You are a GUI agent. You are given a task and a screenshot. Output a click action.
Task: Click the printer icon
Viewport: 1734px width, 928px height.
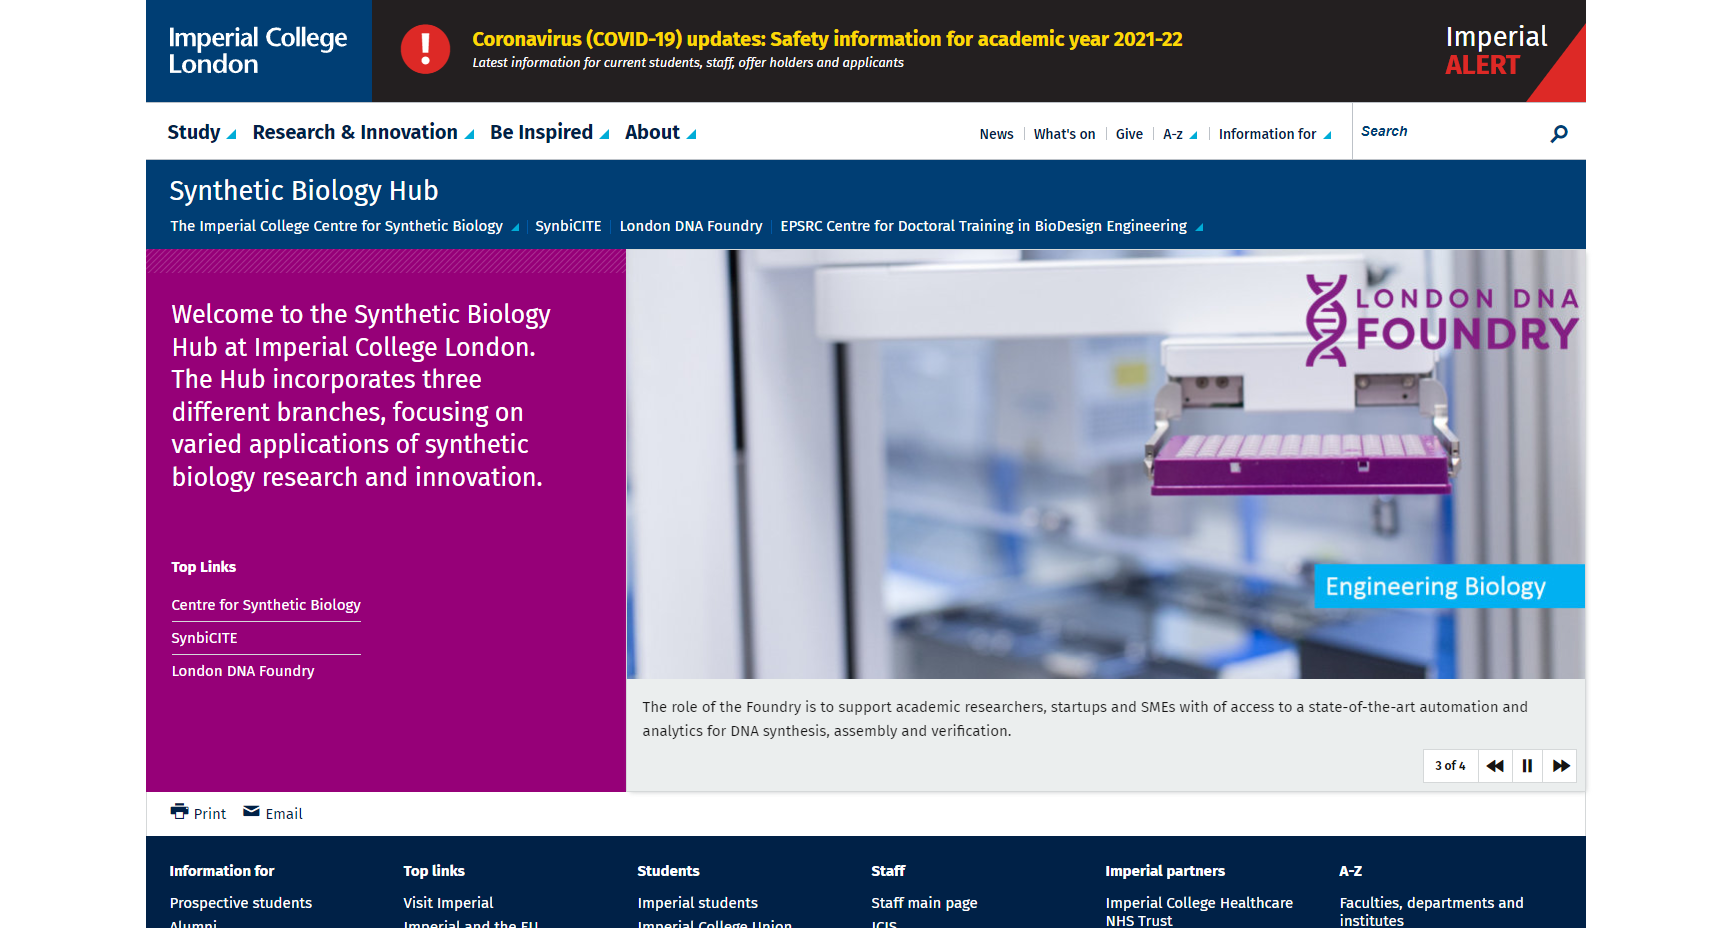point(179,811)
